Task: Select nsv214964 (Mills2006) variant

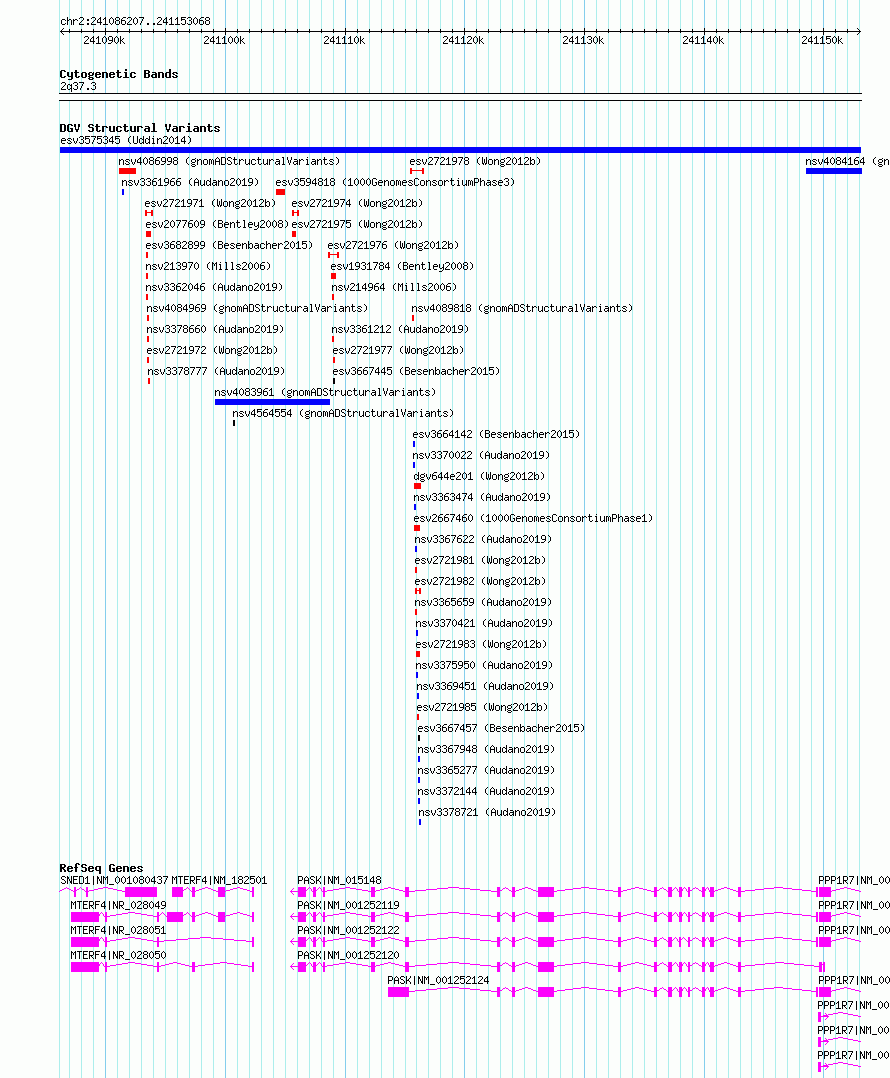Action: tap(394, 287)
